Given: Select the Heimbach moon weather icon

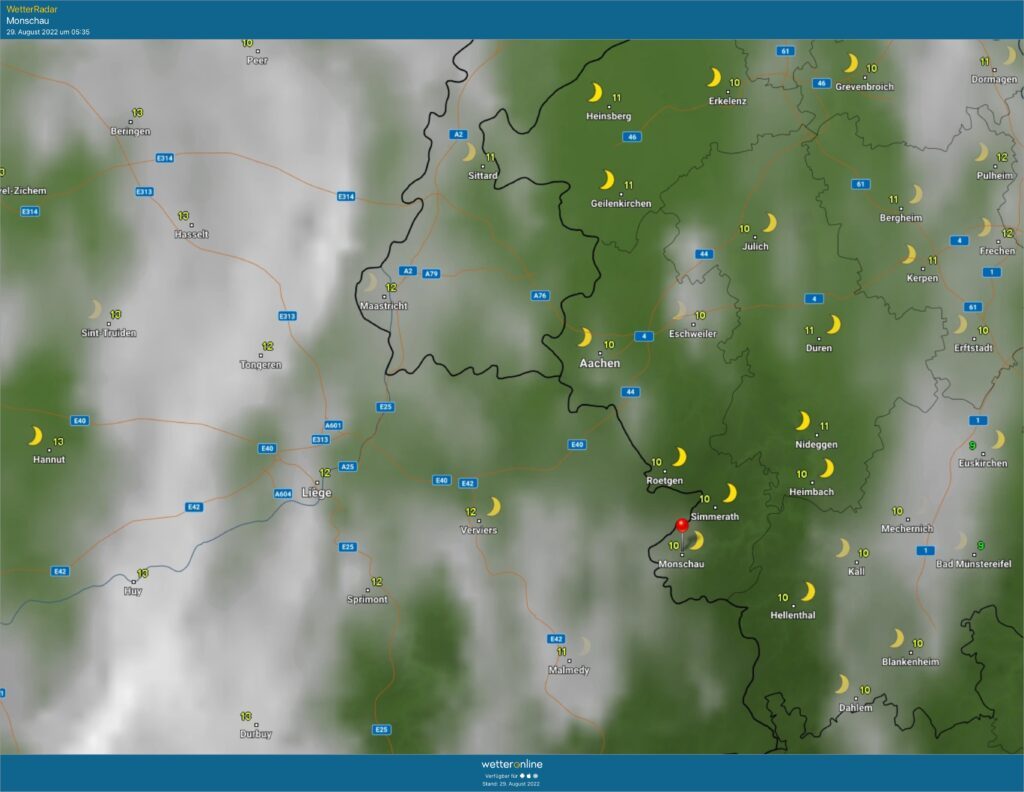Looking at the screenshot, I should 827,468.
